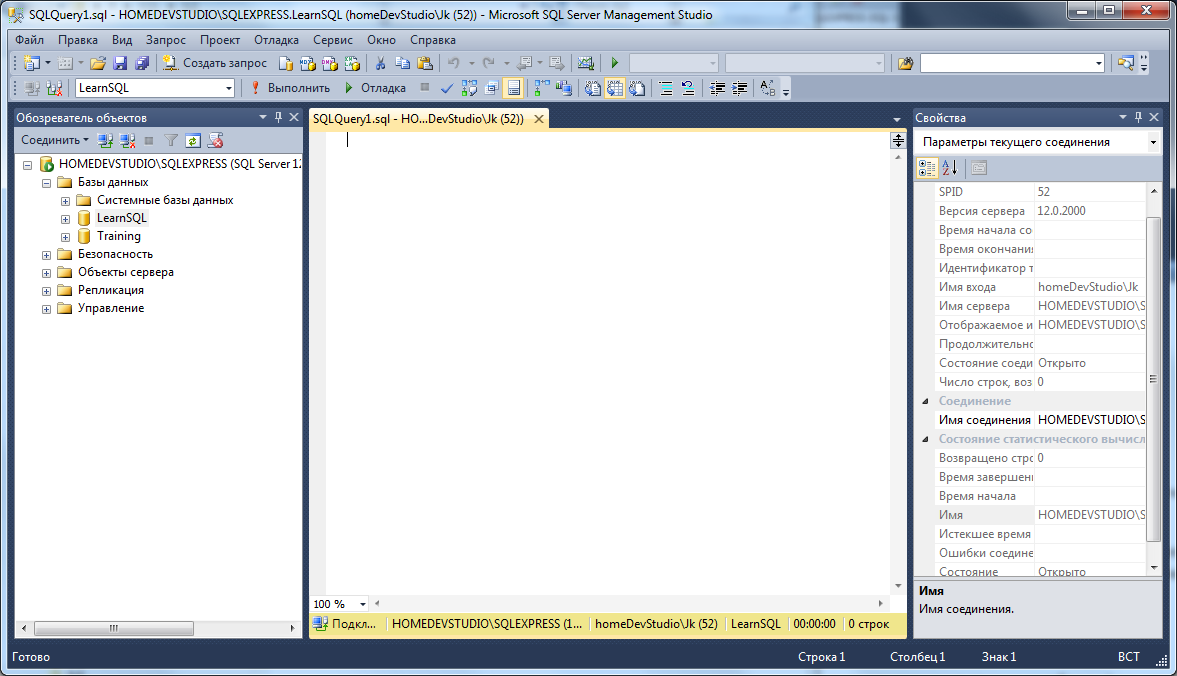Click the XMLA query icon
This screenshot has height=676, width=1177.
pos(352,64)
